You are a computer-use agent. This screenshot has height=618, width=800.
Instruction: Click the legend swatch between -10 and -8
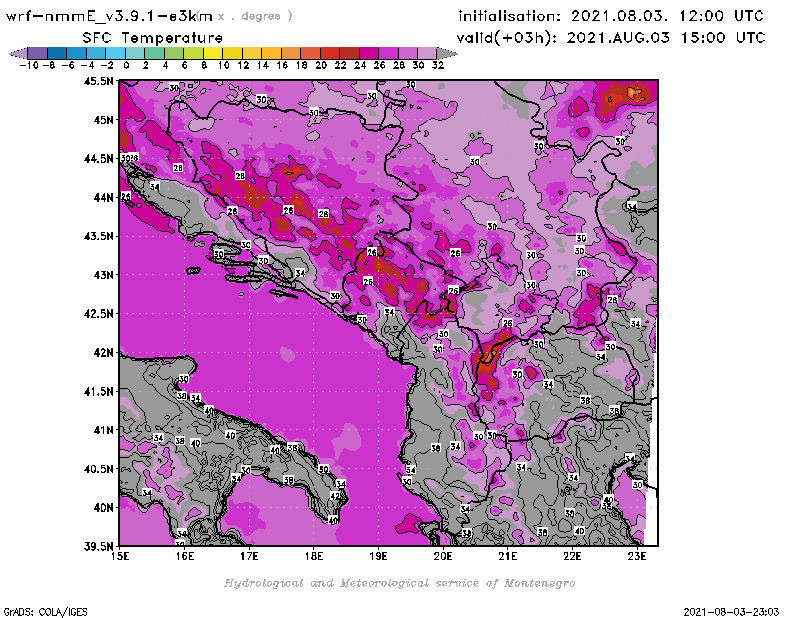(37, 54)
